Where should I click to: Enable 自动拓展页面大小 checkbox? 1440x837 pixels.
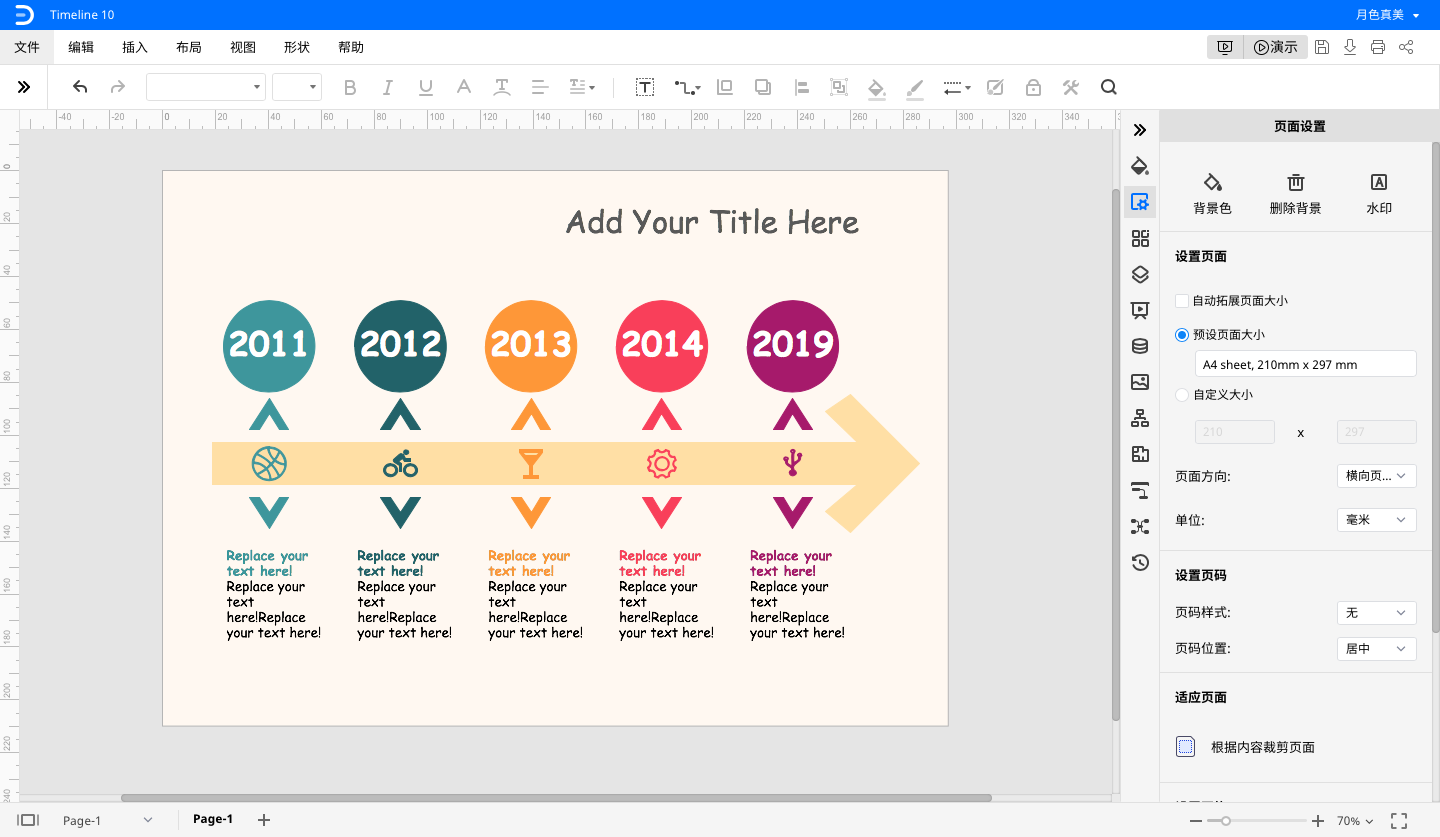(1182, 301)
